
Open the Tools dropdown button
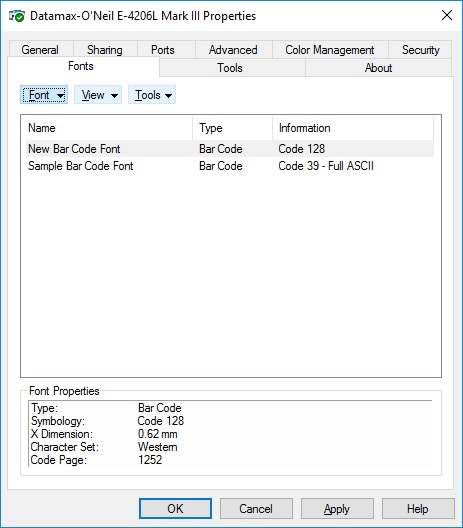(152, 95)
